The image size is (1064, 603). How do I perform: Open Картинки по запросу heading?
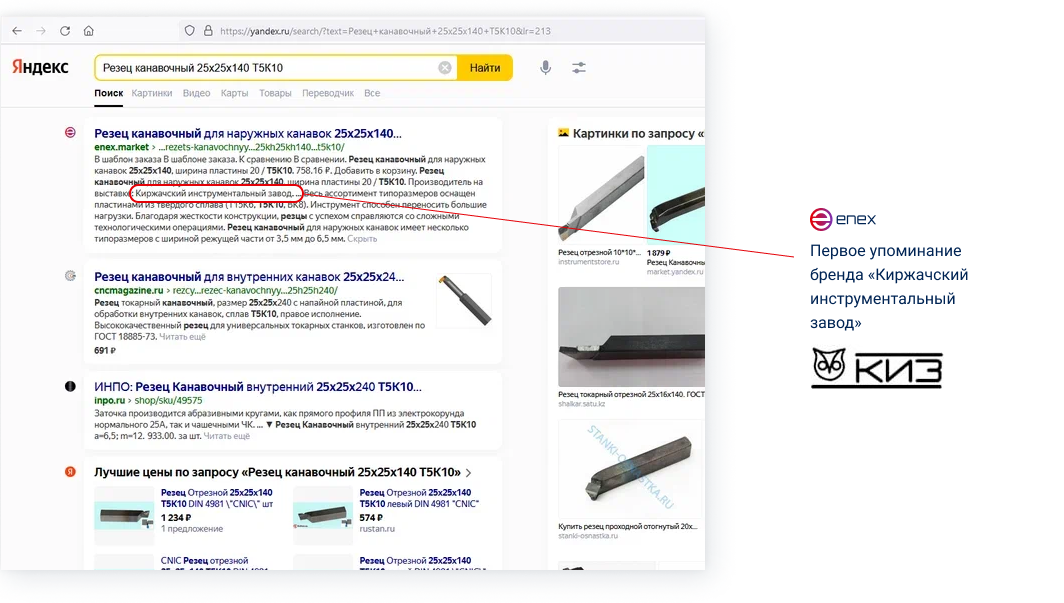(639, 134)
